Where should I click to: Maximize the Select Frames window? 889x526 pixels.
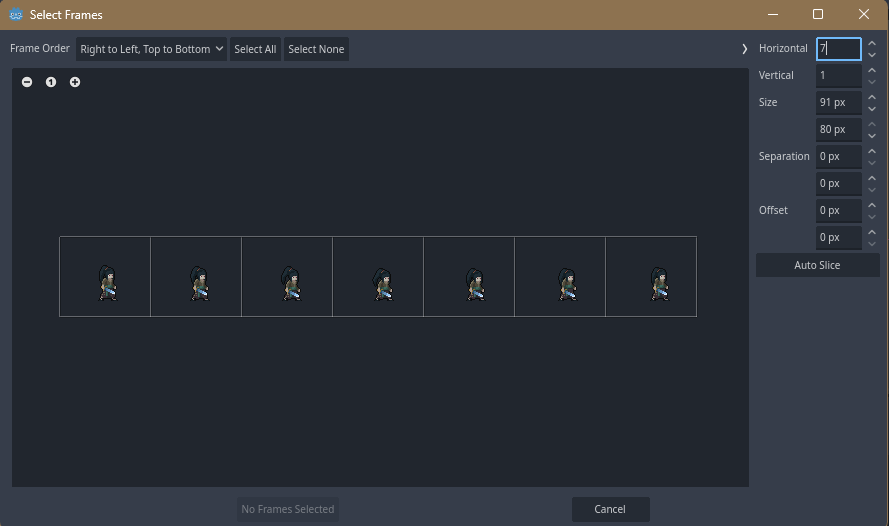[x=818, y=15]
